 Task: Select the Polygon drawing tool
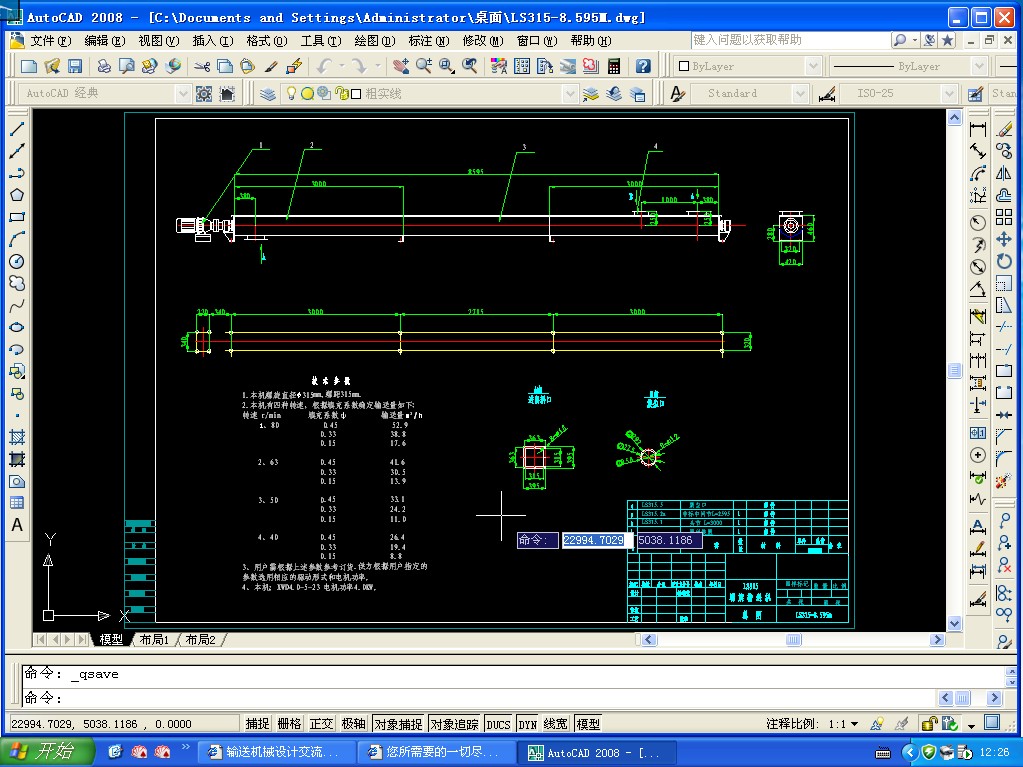17,195
